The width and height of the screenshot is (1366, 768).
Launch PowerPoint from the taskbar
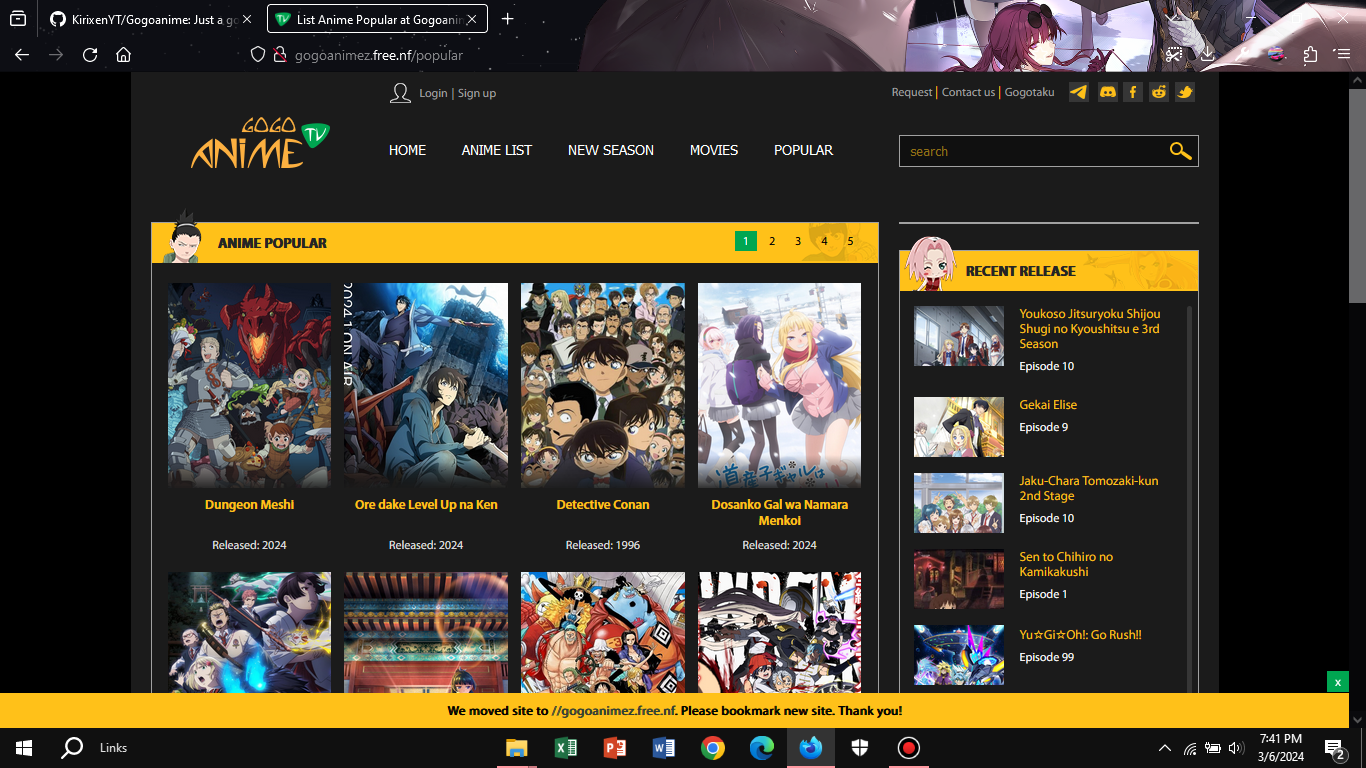615,748
